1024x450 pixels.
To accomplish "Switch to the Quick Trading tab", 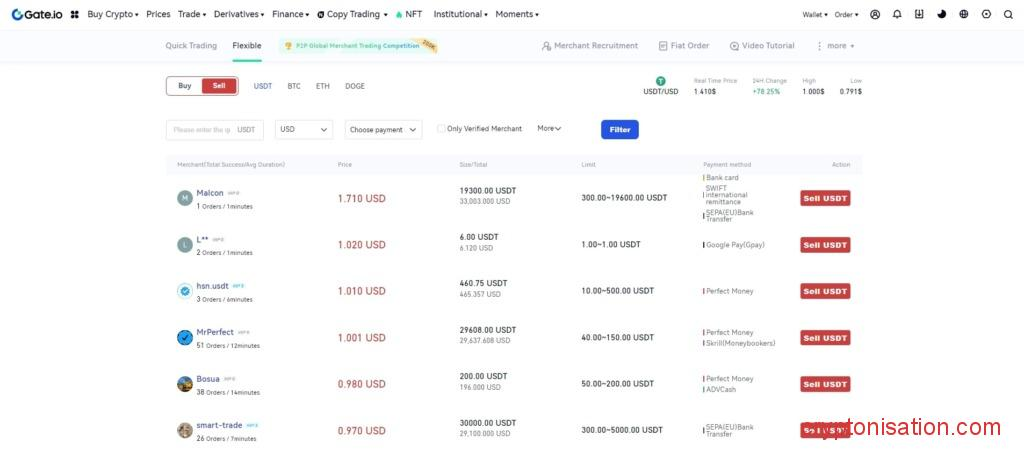I will 191,46.
